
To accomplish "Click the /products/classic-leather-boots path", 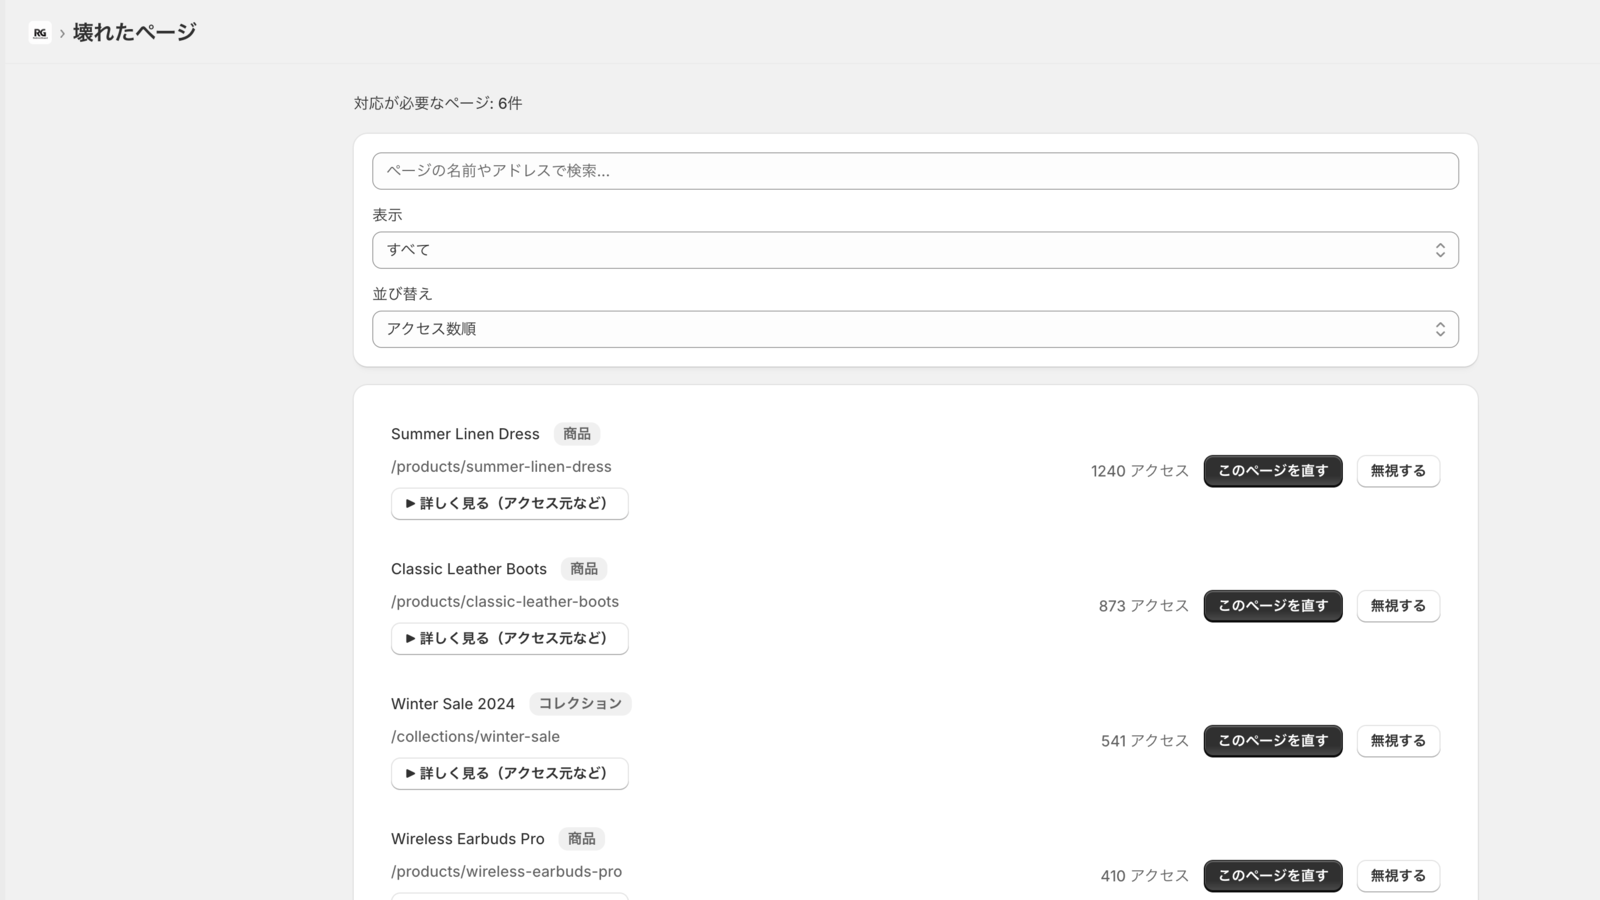I will pos(505,602).
